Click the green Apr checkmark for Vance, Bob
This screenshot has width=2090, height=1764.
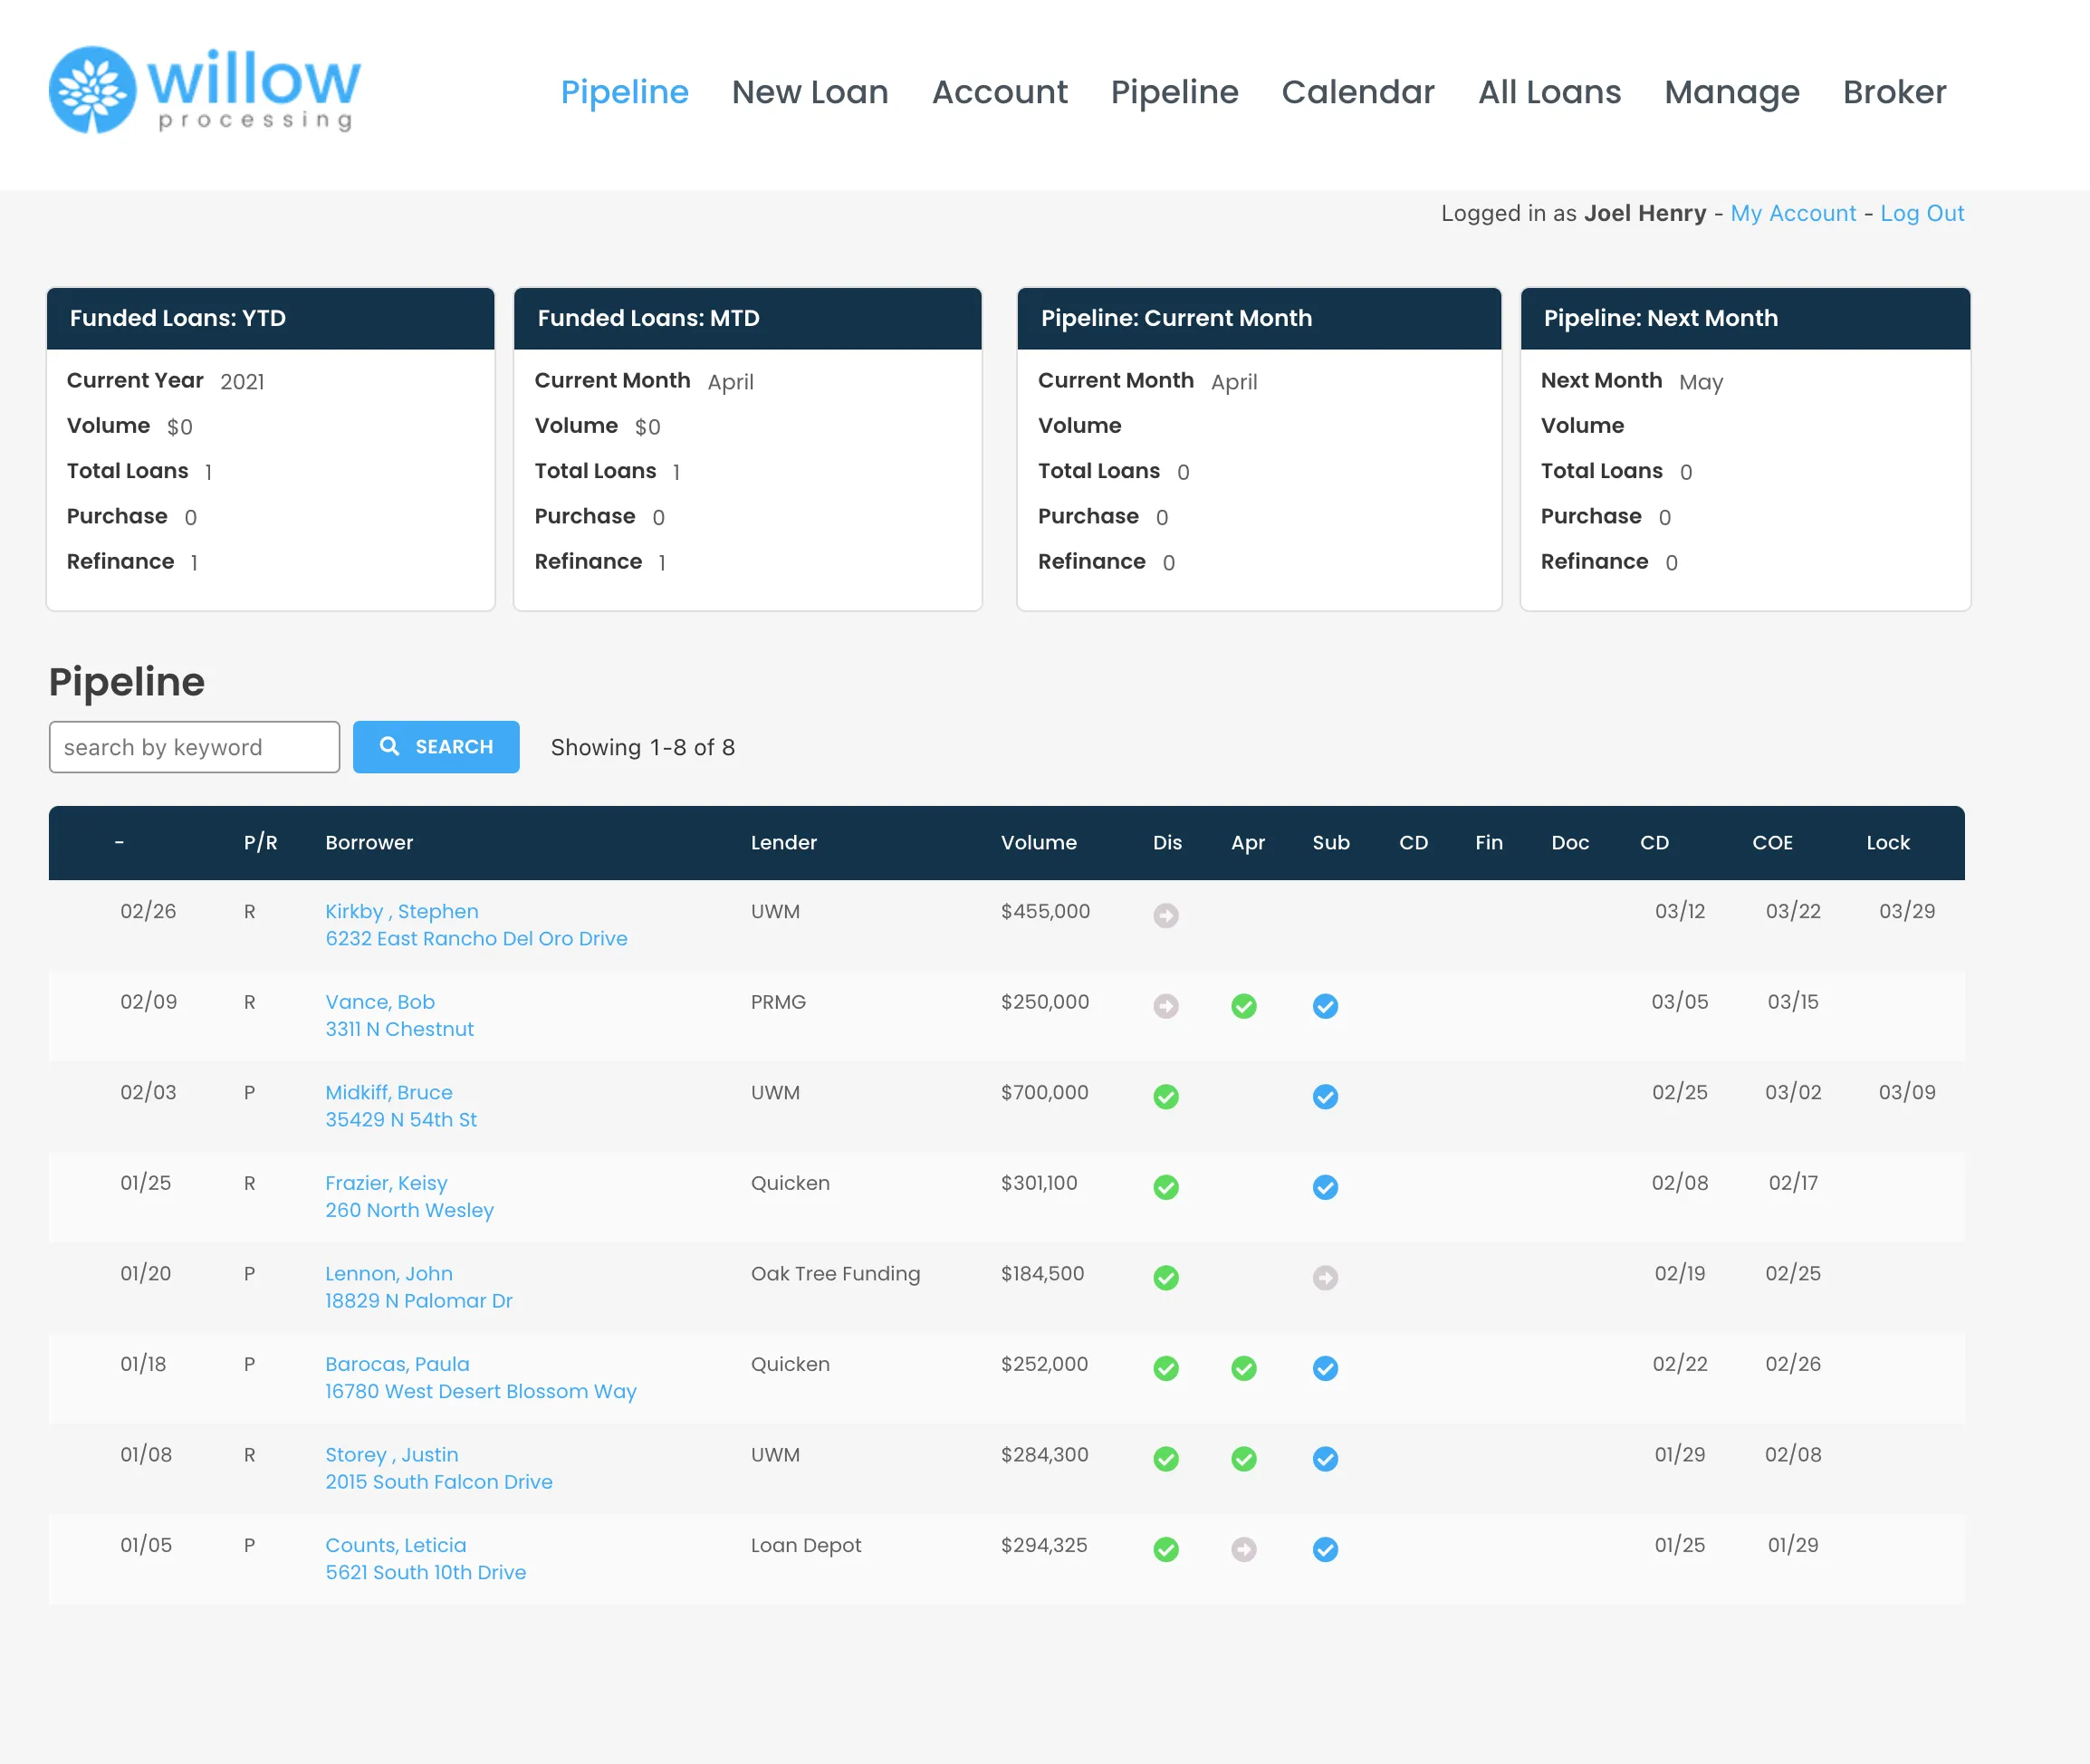1244,1006
